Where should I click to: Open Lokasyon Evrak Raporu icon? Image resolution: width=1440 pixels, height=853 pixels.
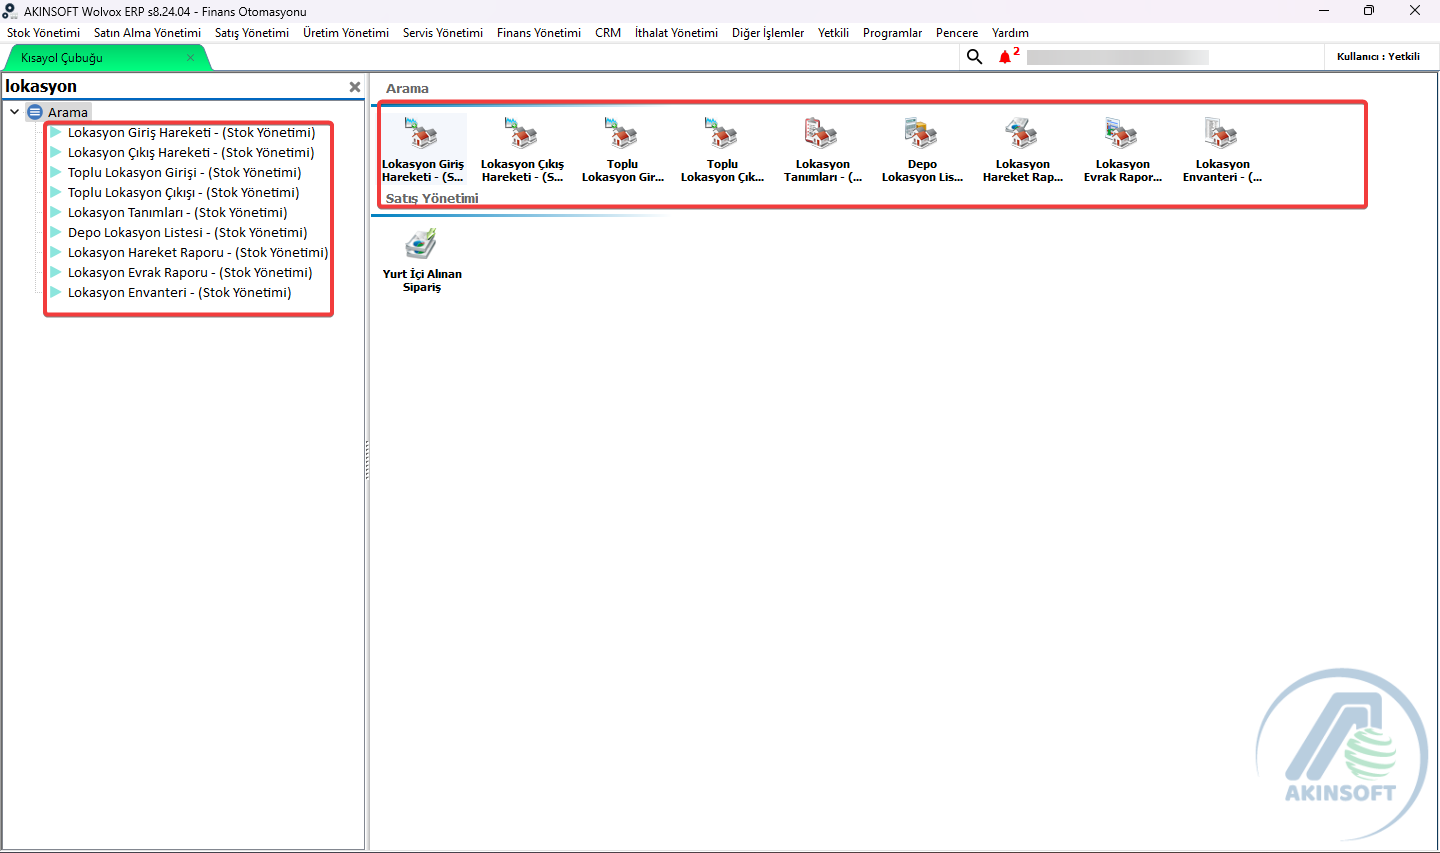pos(1122,149)
